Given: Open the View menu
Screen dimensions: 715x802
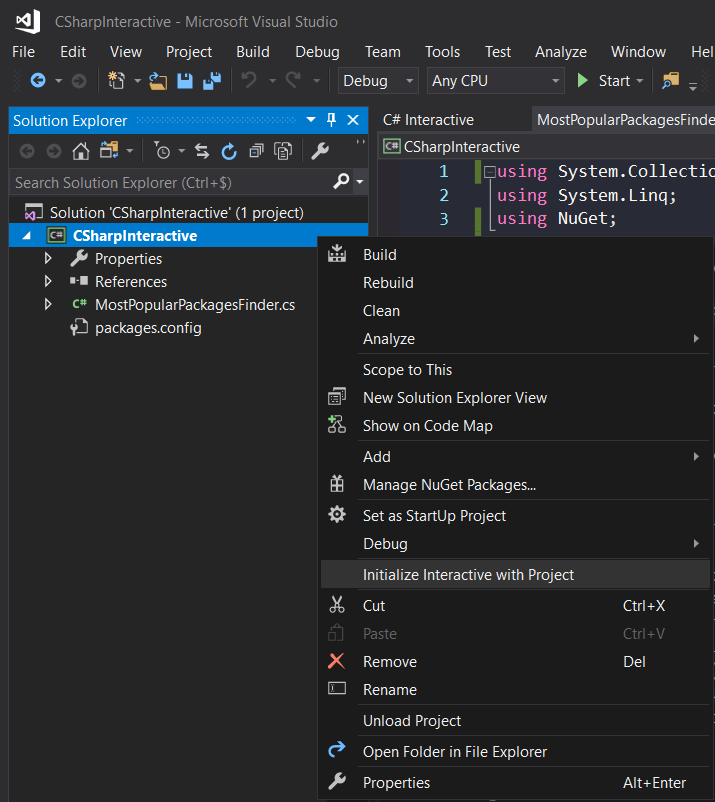Looking at the screenshot, I should 126,52.
